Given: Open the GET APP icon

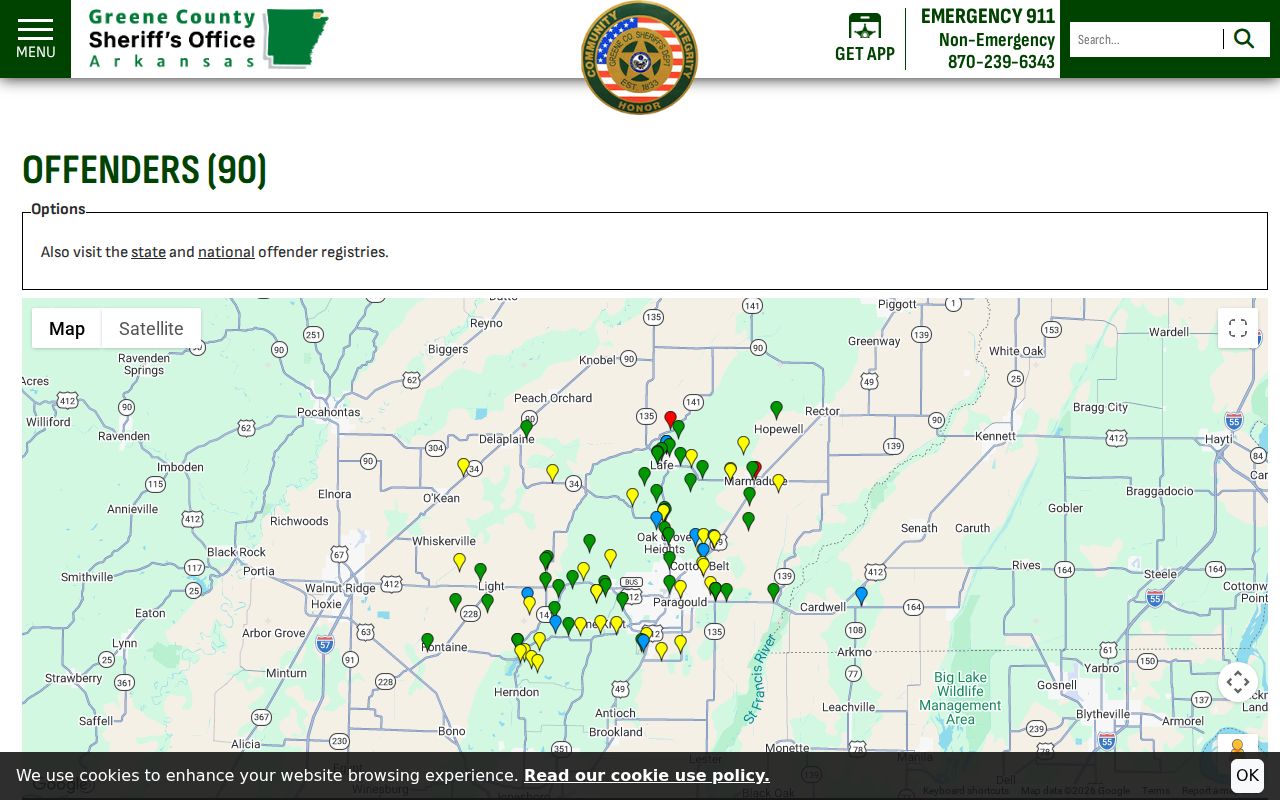Looking at the screenshot, I should point(865,39).
